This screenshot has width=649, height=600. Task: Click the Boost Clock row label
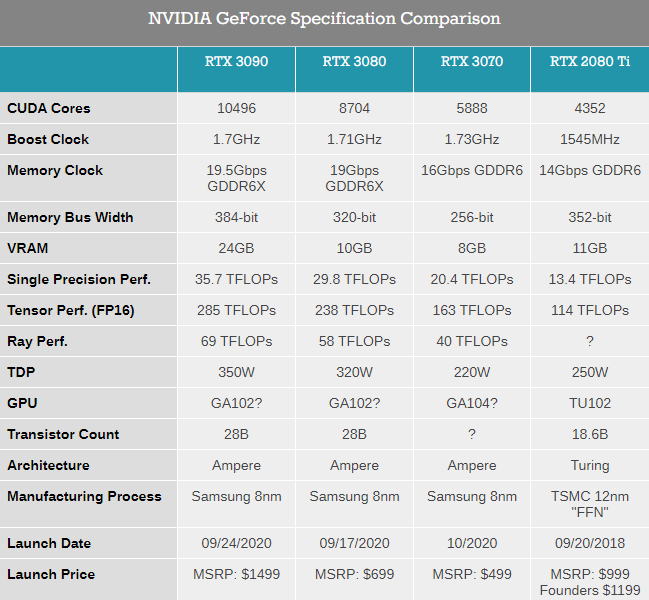point(48,139)
